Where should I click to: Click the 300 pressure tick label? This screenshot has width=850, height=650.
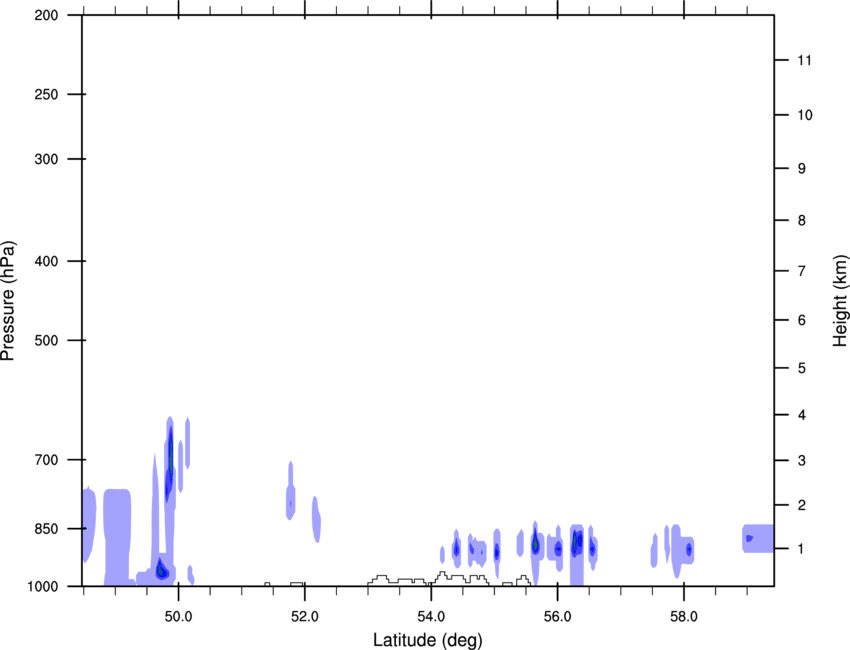point(46,159)
